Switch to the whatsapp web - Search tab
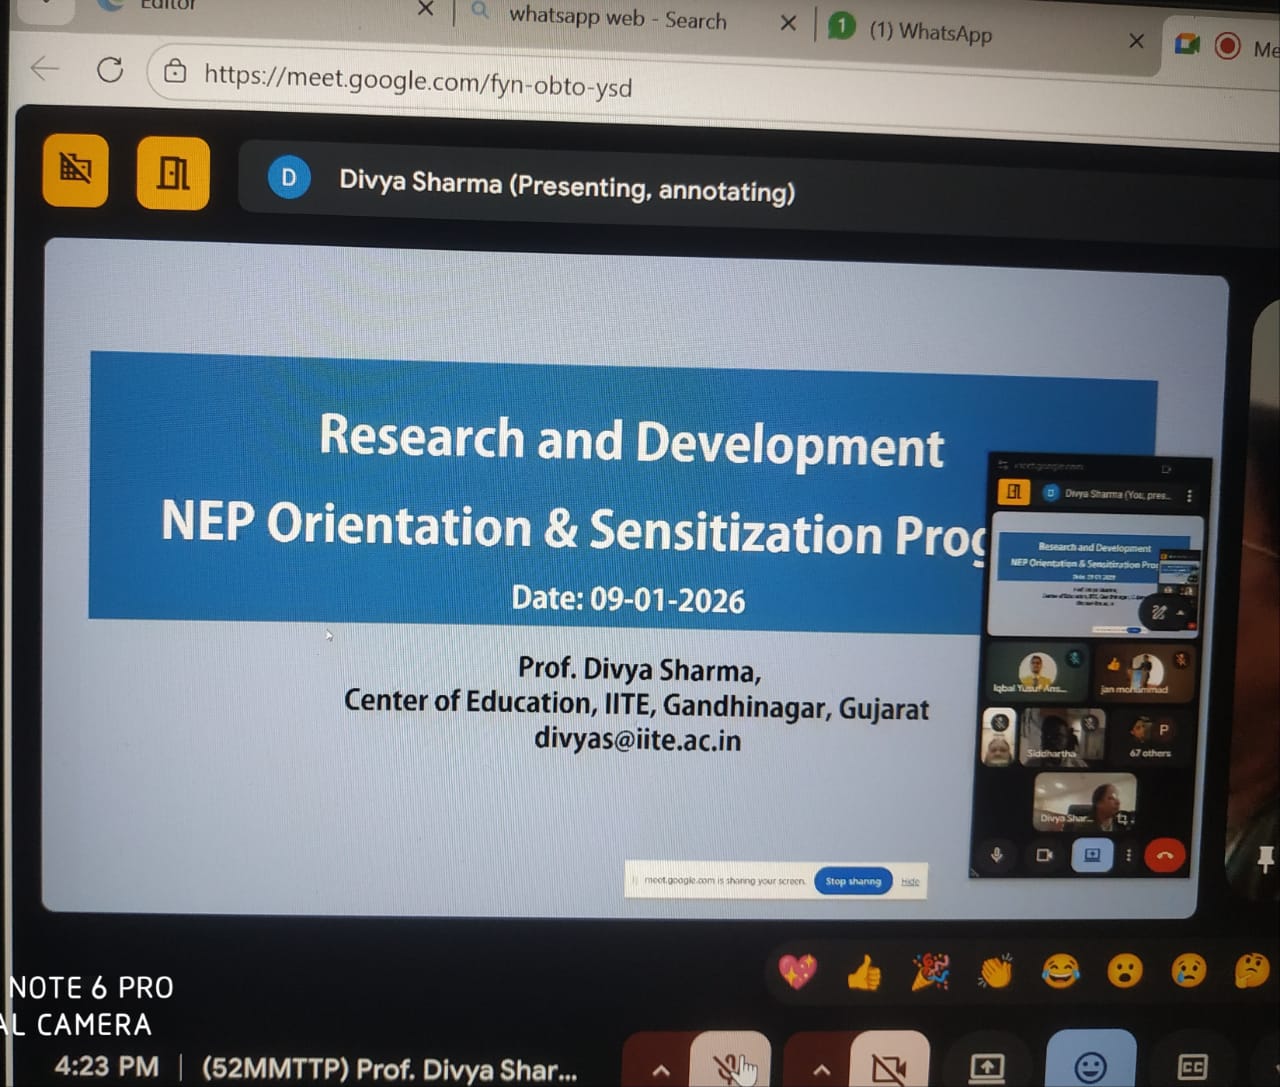Viewport: 1280px width, 1087px height. [617, 18]
